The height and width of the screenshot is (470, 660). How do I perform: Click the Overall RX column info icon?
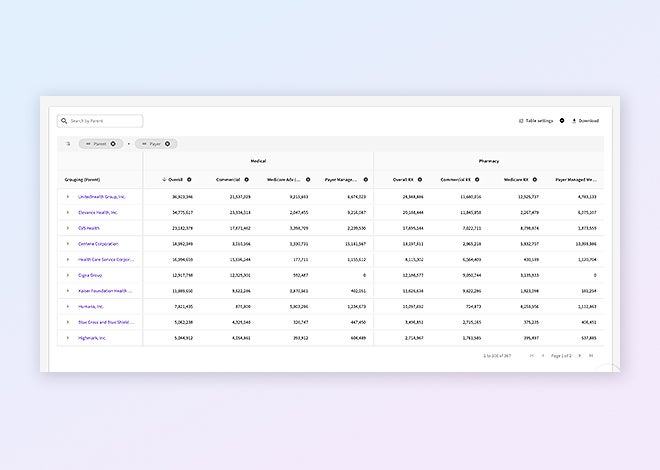(420, 180)
